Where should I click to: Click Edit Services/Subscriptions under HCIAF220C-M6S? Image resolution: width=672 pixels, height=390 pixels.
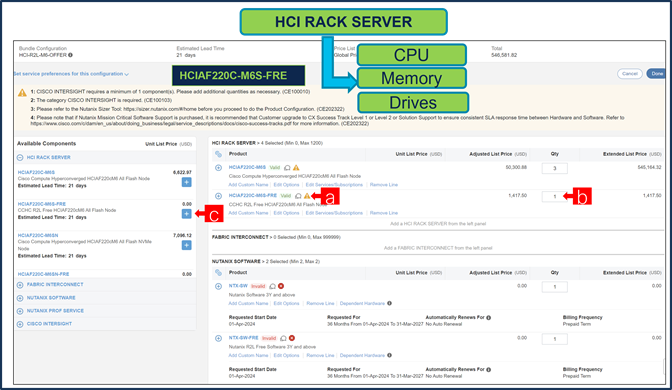[x=334, y=185]
